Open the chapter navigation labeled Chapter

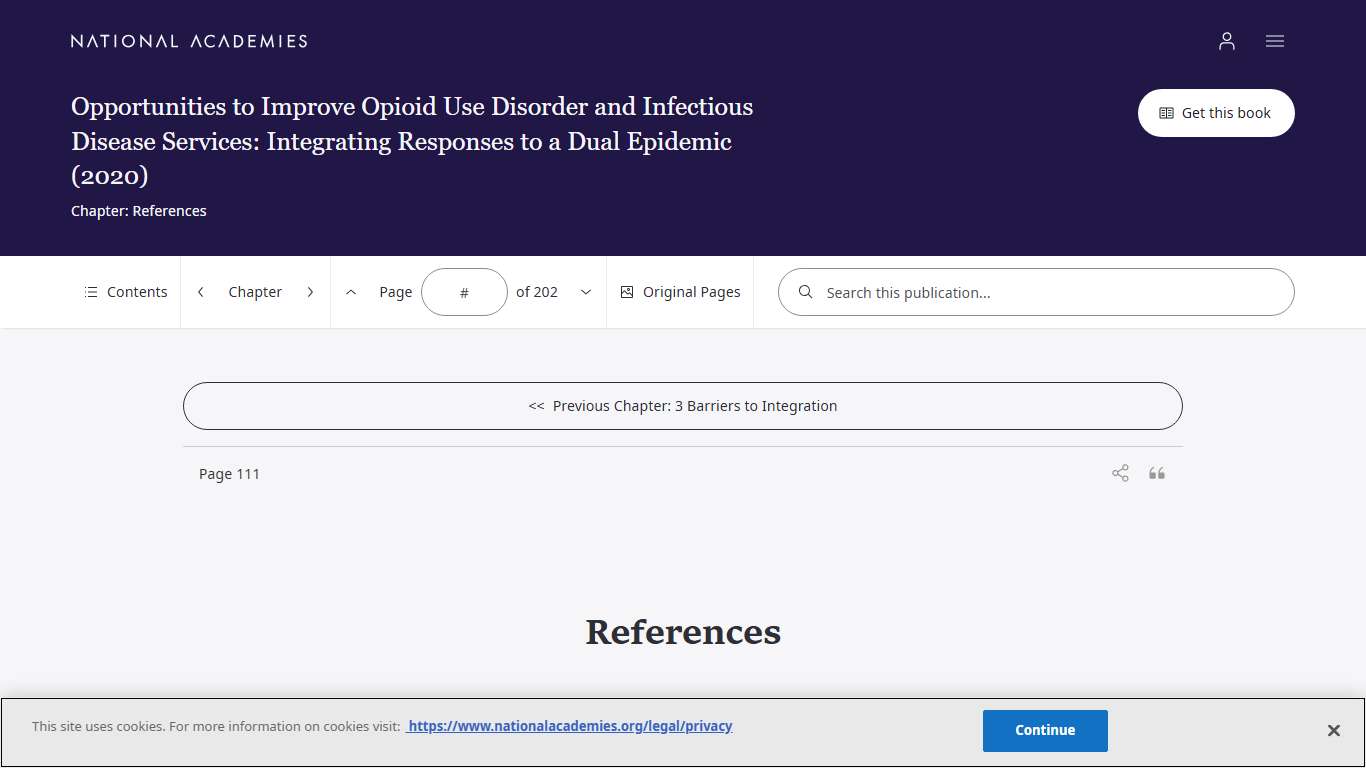[255, 291]
